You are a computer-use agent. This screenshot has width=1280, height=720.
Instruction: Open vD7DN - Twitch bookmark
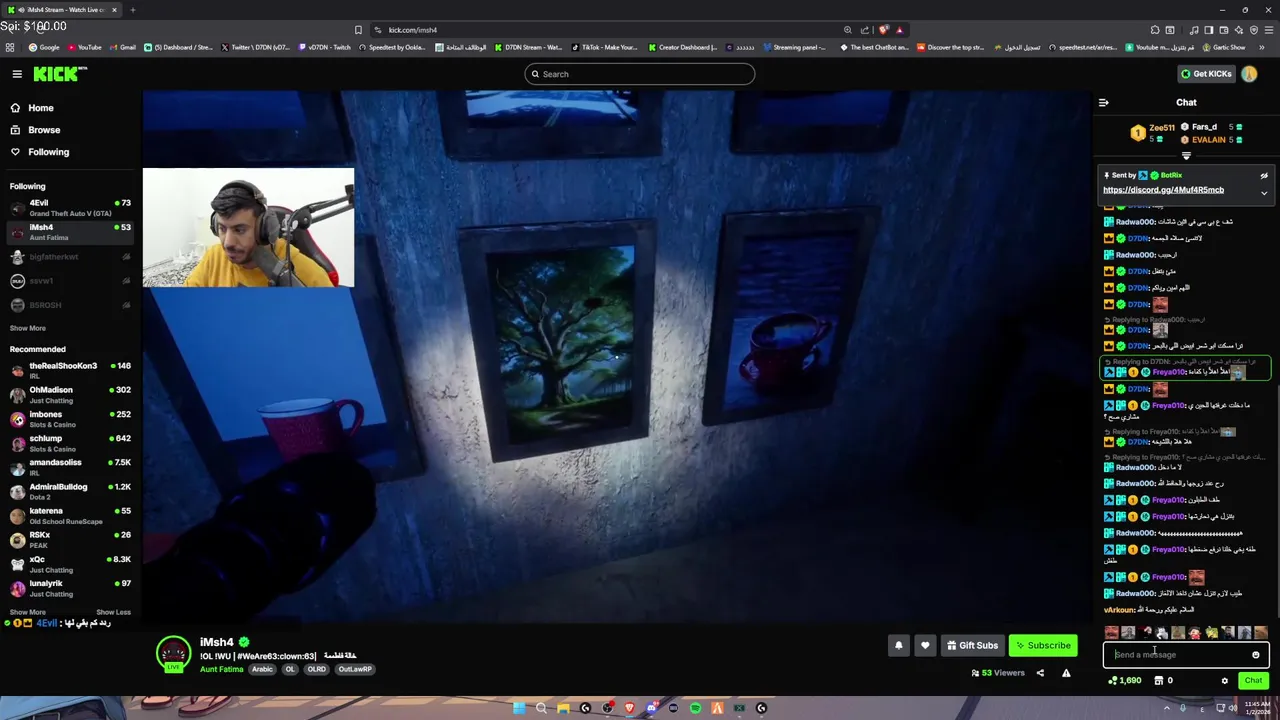324,47
